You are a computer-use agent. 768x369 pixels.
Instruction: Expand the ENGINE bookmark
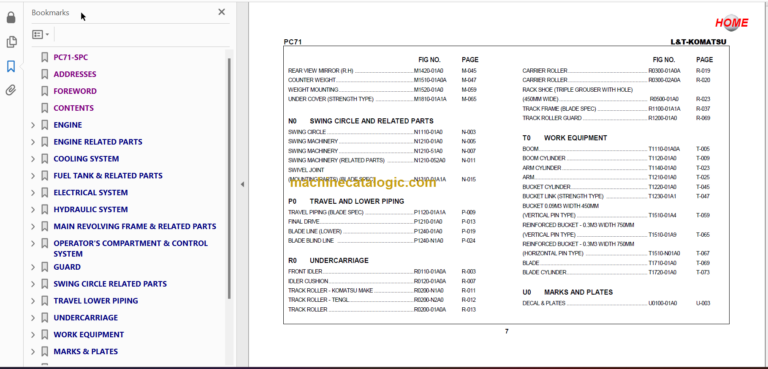coord(33,125)
